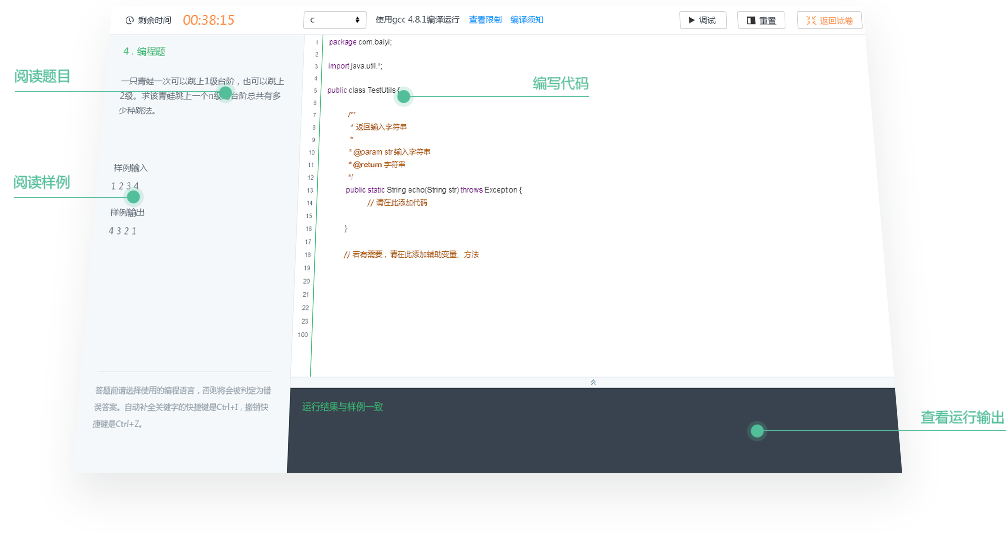Click the 编写代码 annotation label
This screenshot has width=1006, height=533.
click(560, 84)
